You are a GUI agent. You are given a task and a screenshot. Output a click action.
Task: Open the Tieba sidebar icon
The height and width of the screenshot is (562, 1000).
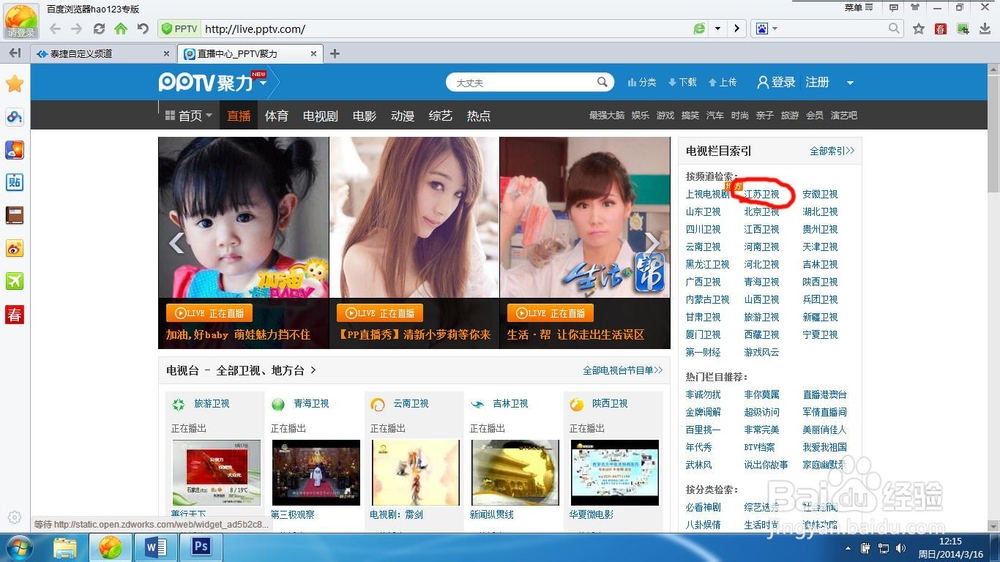pyautogui.click(x=15, y=182)
